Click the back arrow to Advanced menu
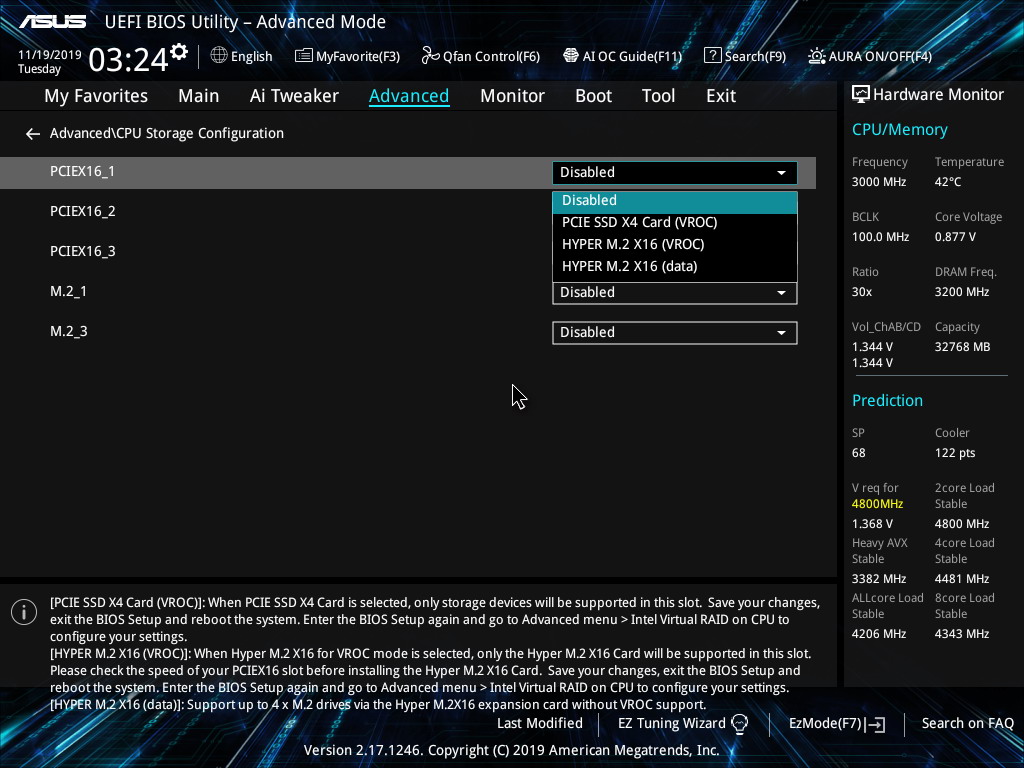This screenshot has width=1024, height=768. pyautogui.click(x=33, y=134)
